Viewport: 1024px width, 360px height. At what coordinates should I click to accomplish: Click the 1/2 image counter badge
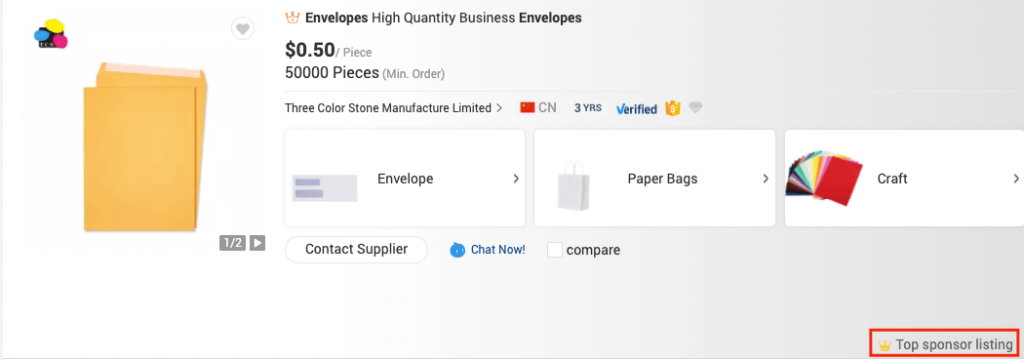(233, 243)
